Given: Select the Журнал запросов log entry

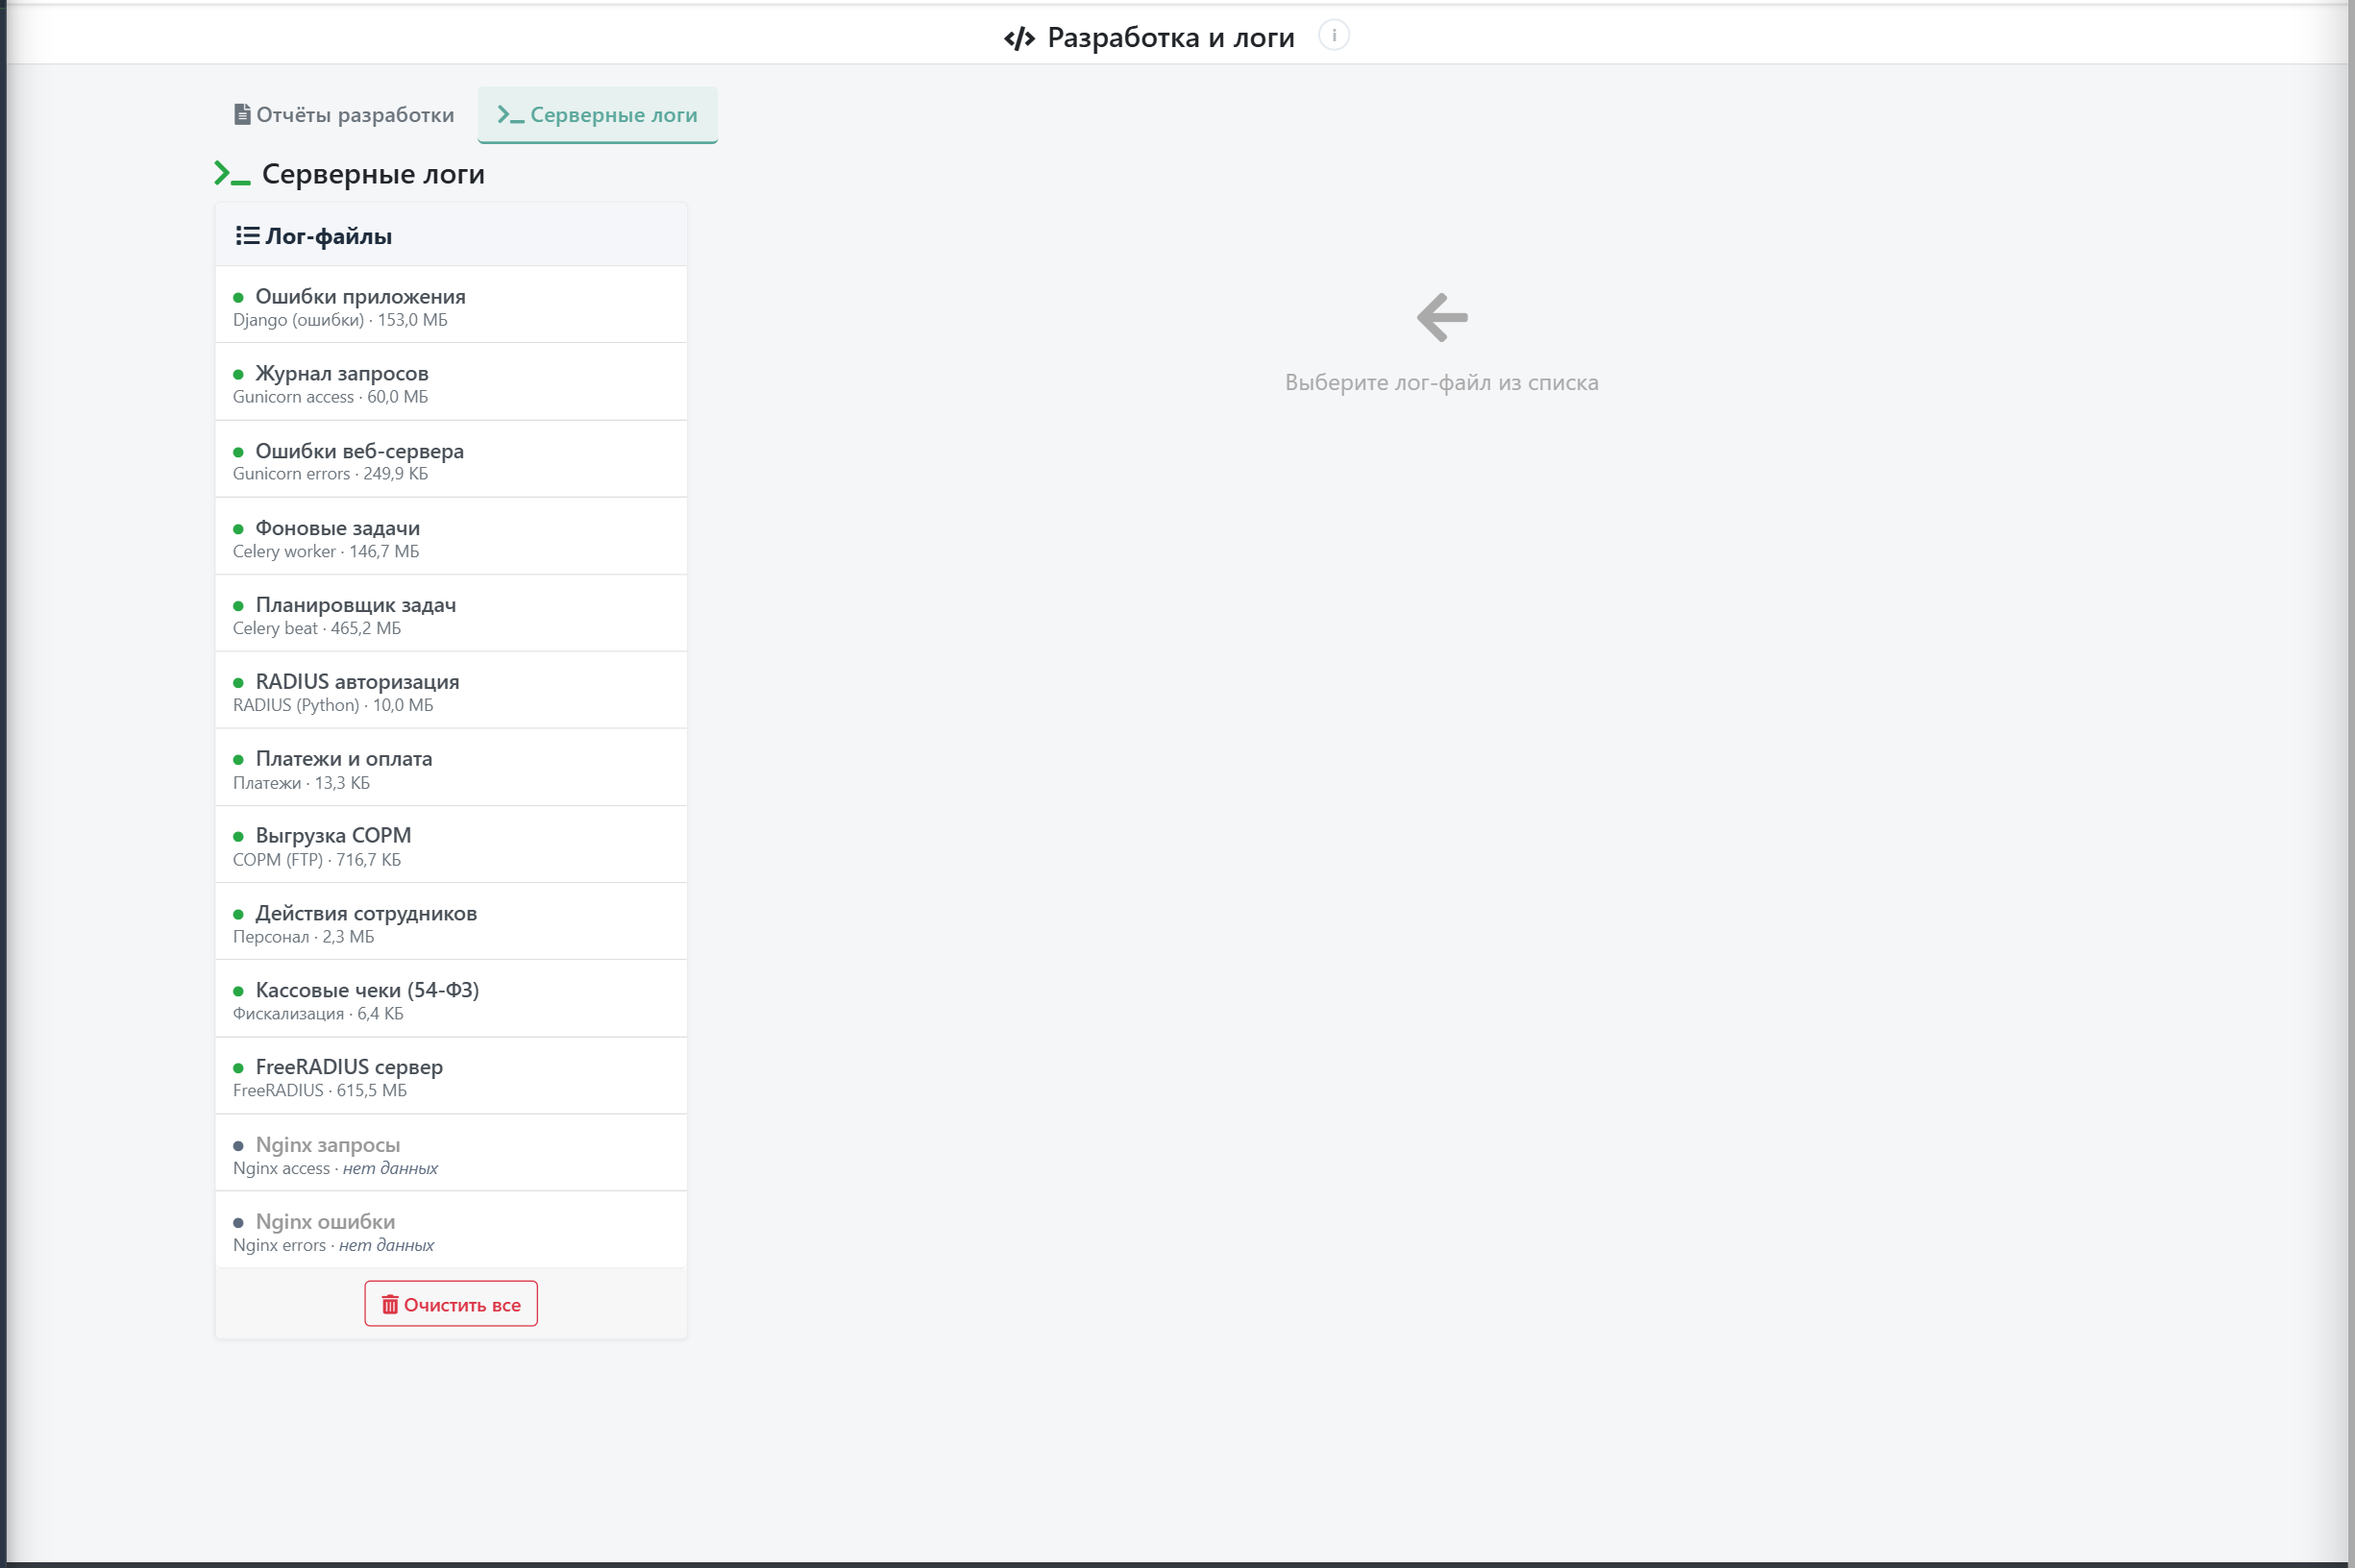Looking at the screenshot, I should coord(451,383).
